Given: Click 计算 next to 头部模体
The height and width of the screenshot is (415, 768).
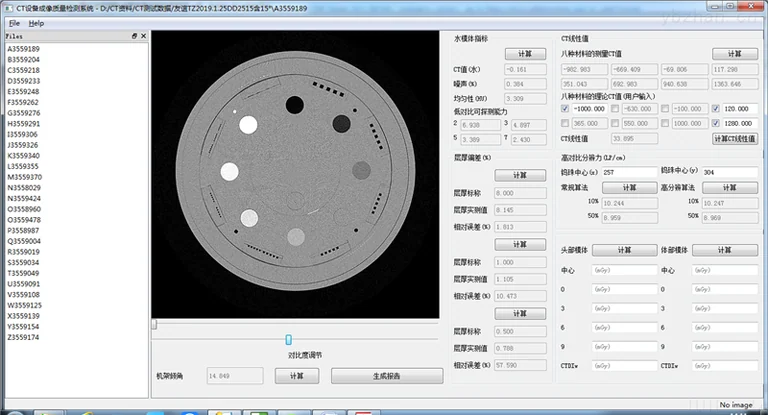Looking at the screenshot, I should 624,250.
